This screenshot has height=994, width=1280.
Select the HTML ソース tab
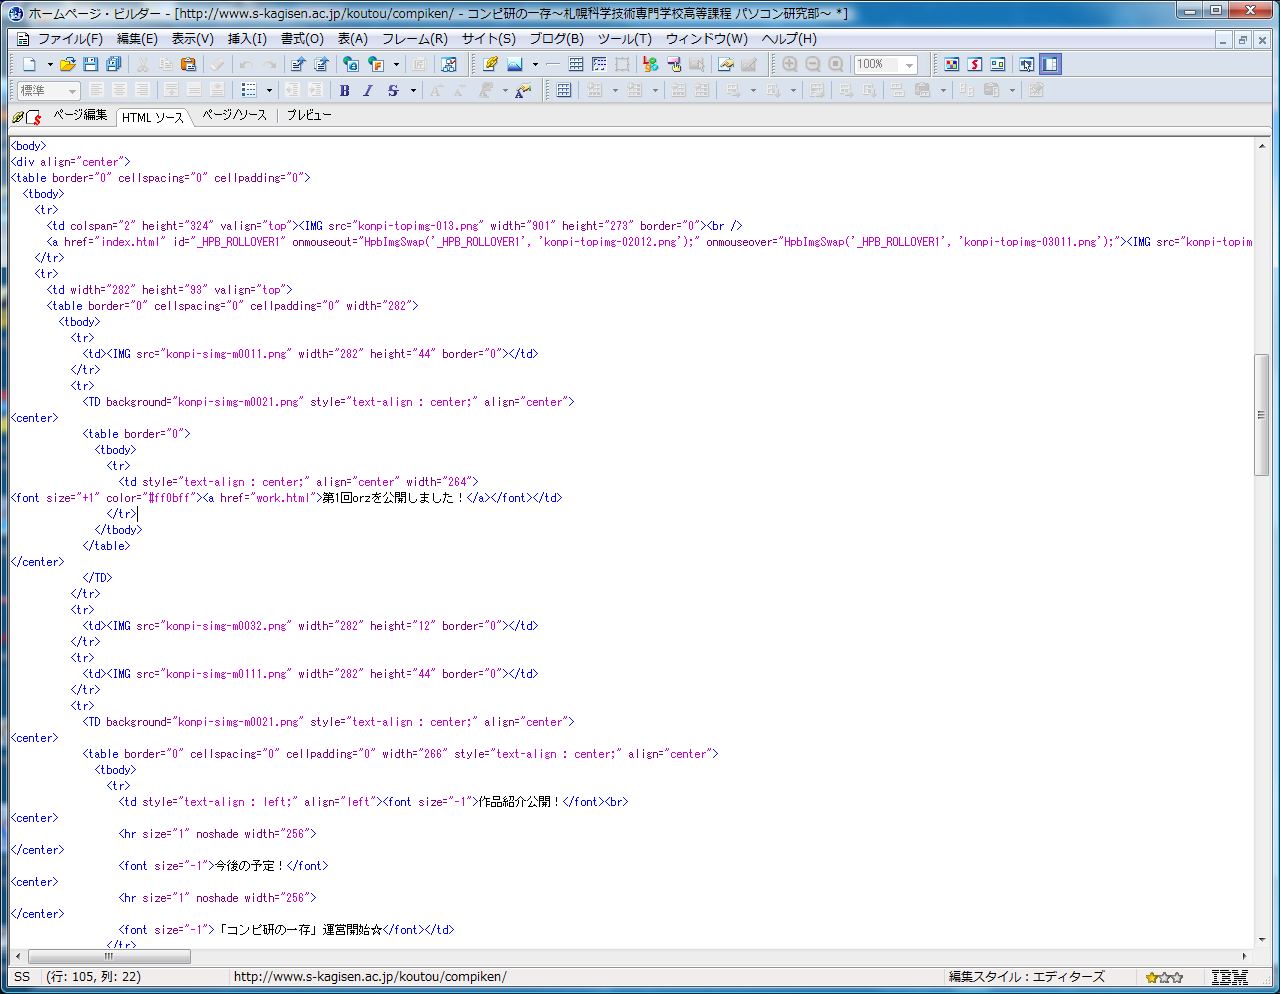tap(153, 117)
